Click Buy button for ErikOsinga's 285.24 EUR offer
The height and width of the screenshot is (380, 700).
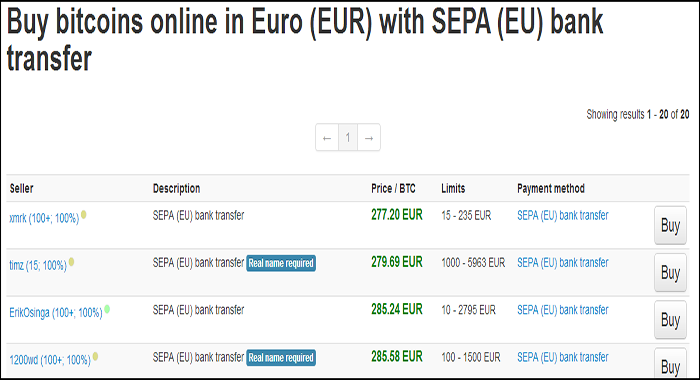click(x=670, y=320)
